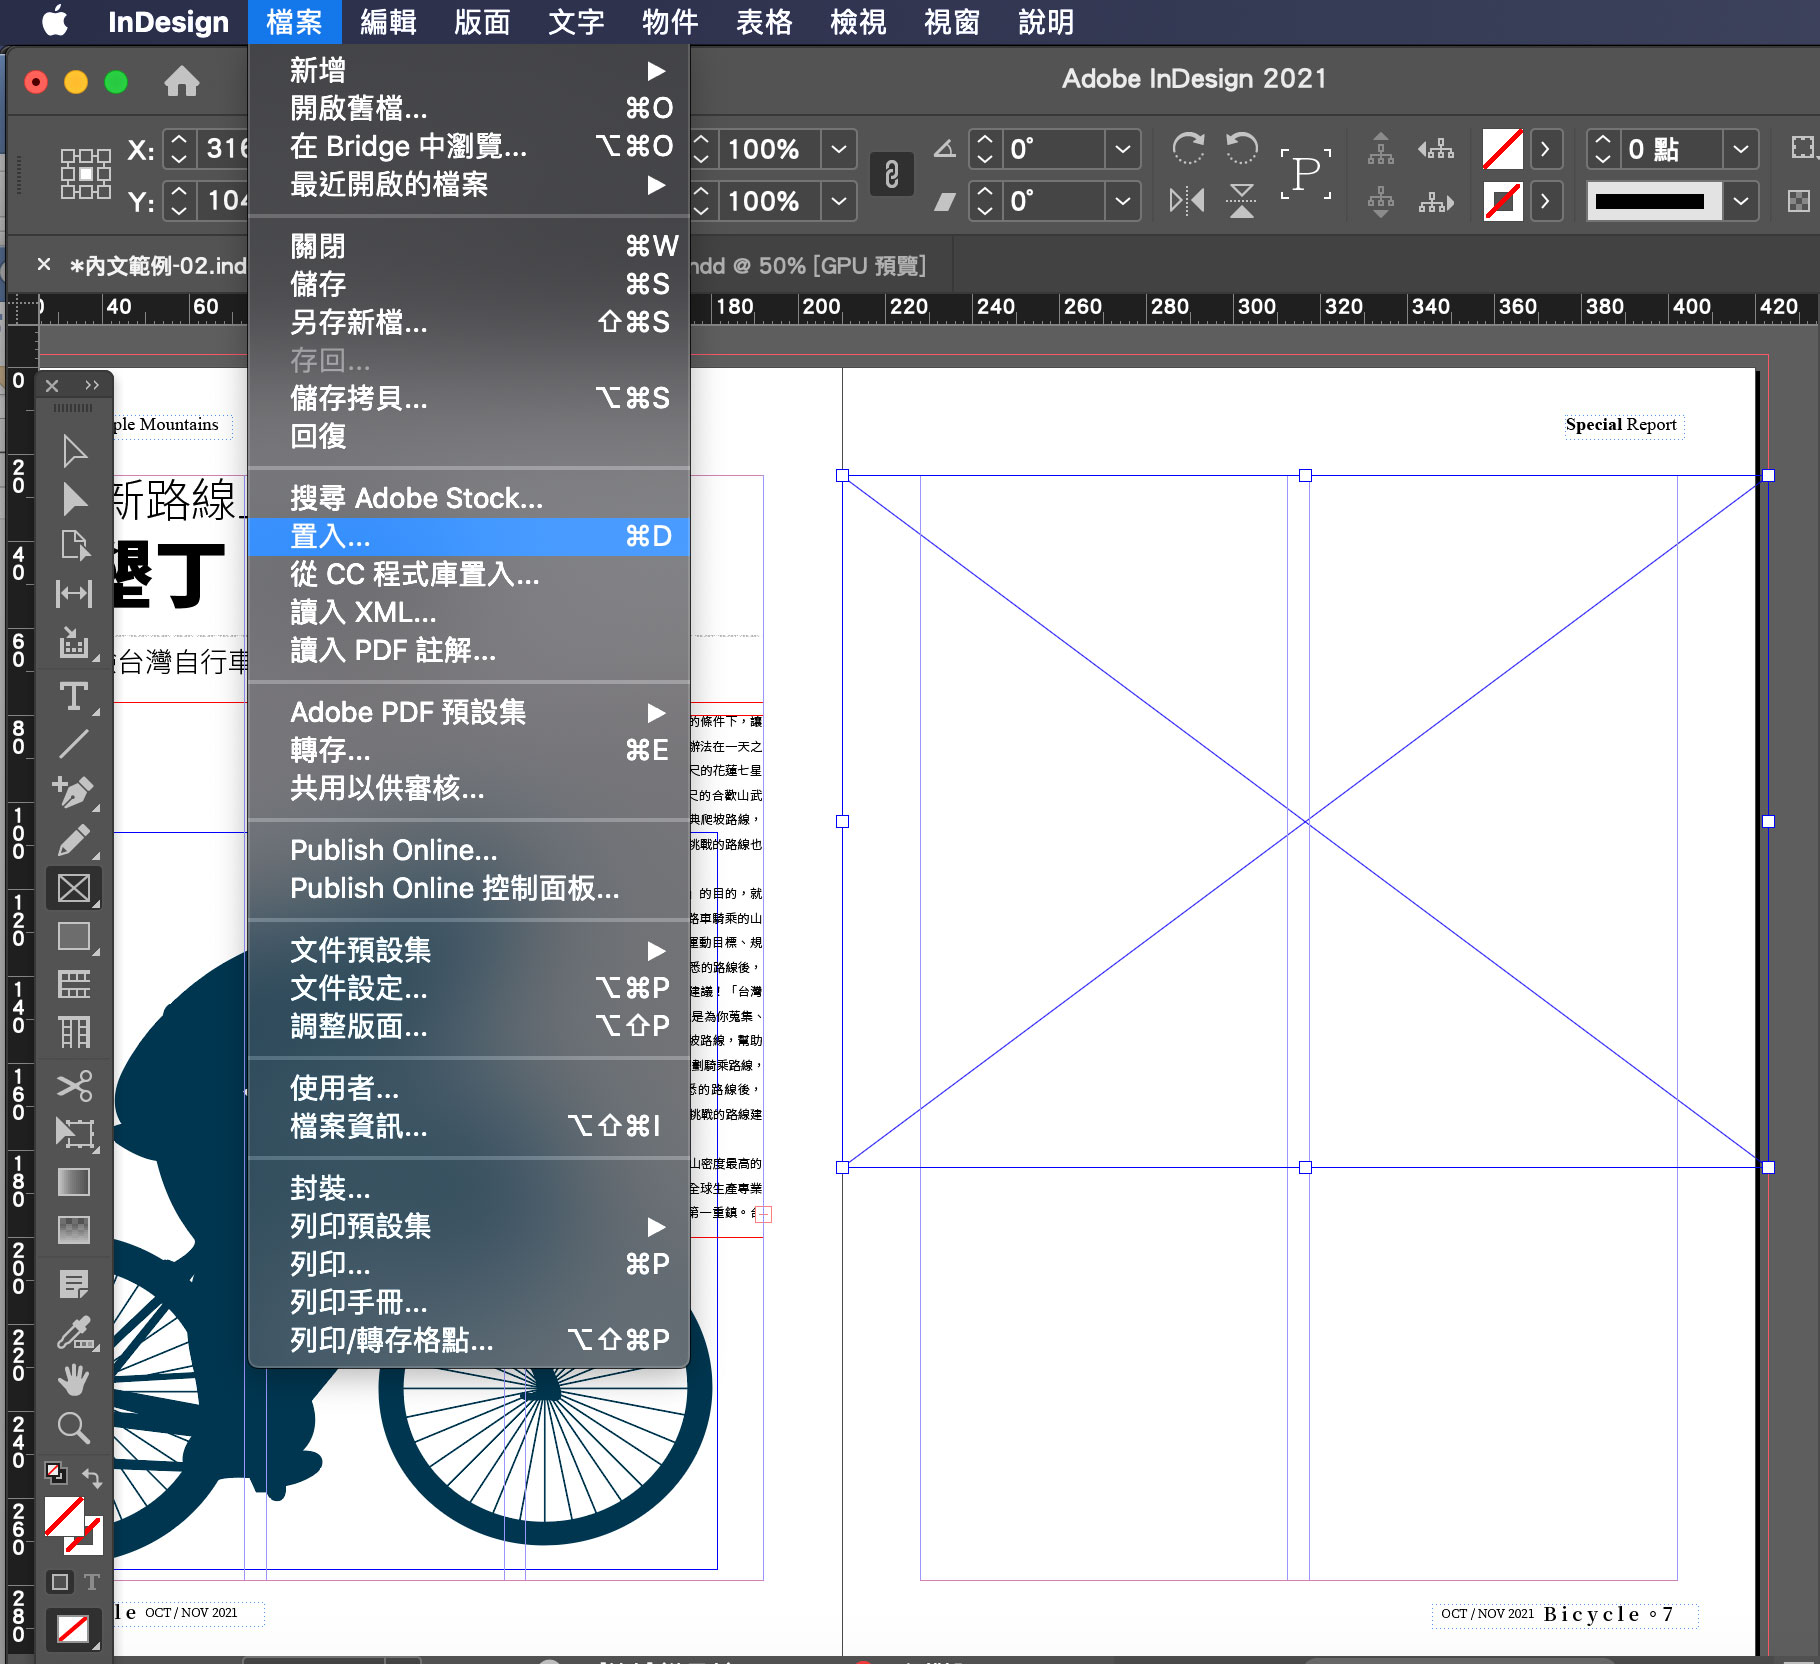Toggle formatting affects container button
The image size is (1820, 1664).
pos(60,1582)
